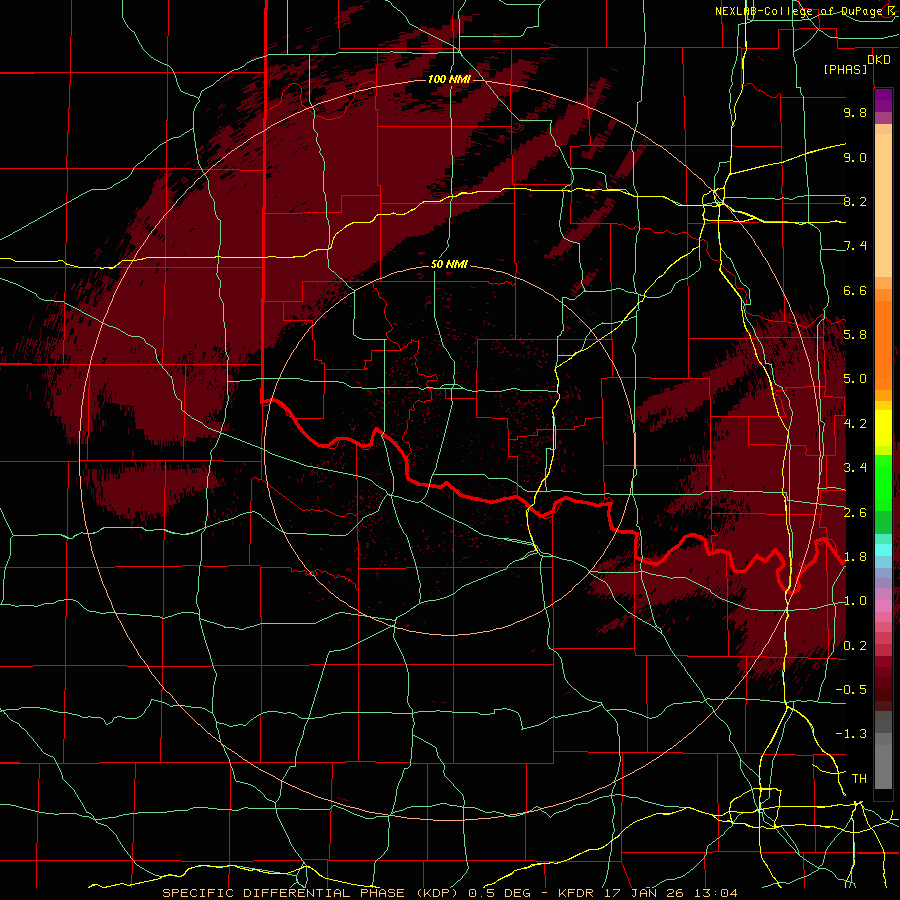Click the 5.0 value on color scale
The height and width of the screenshot is (900, 900).
click(855, 379)
